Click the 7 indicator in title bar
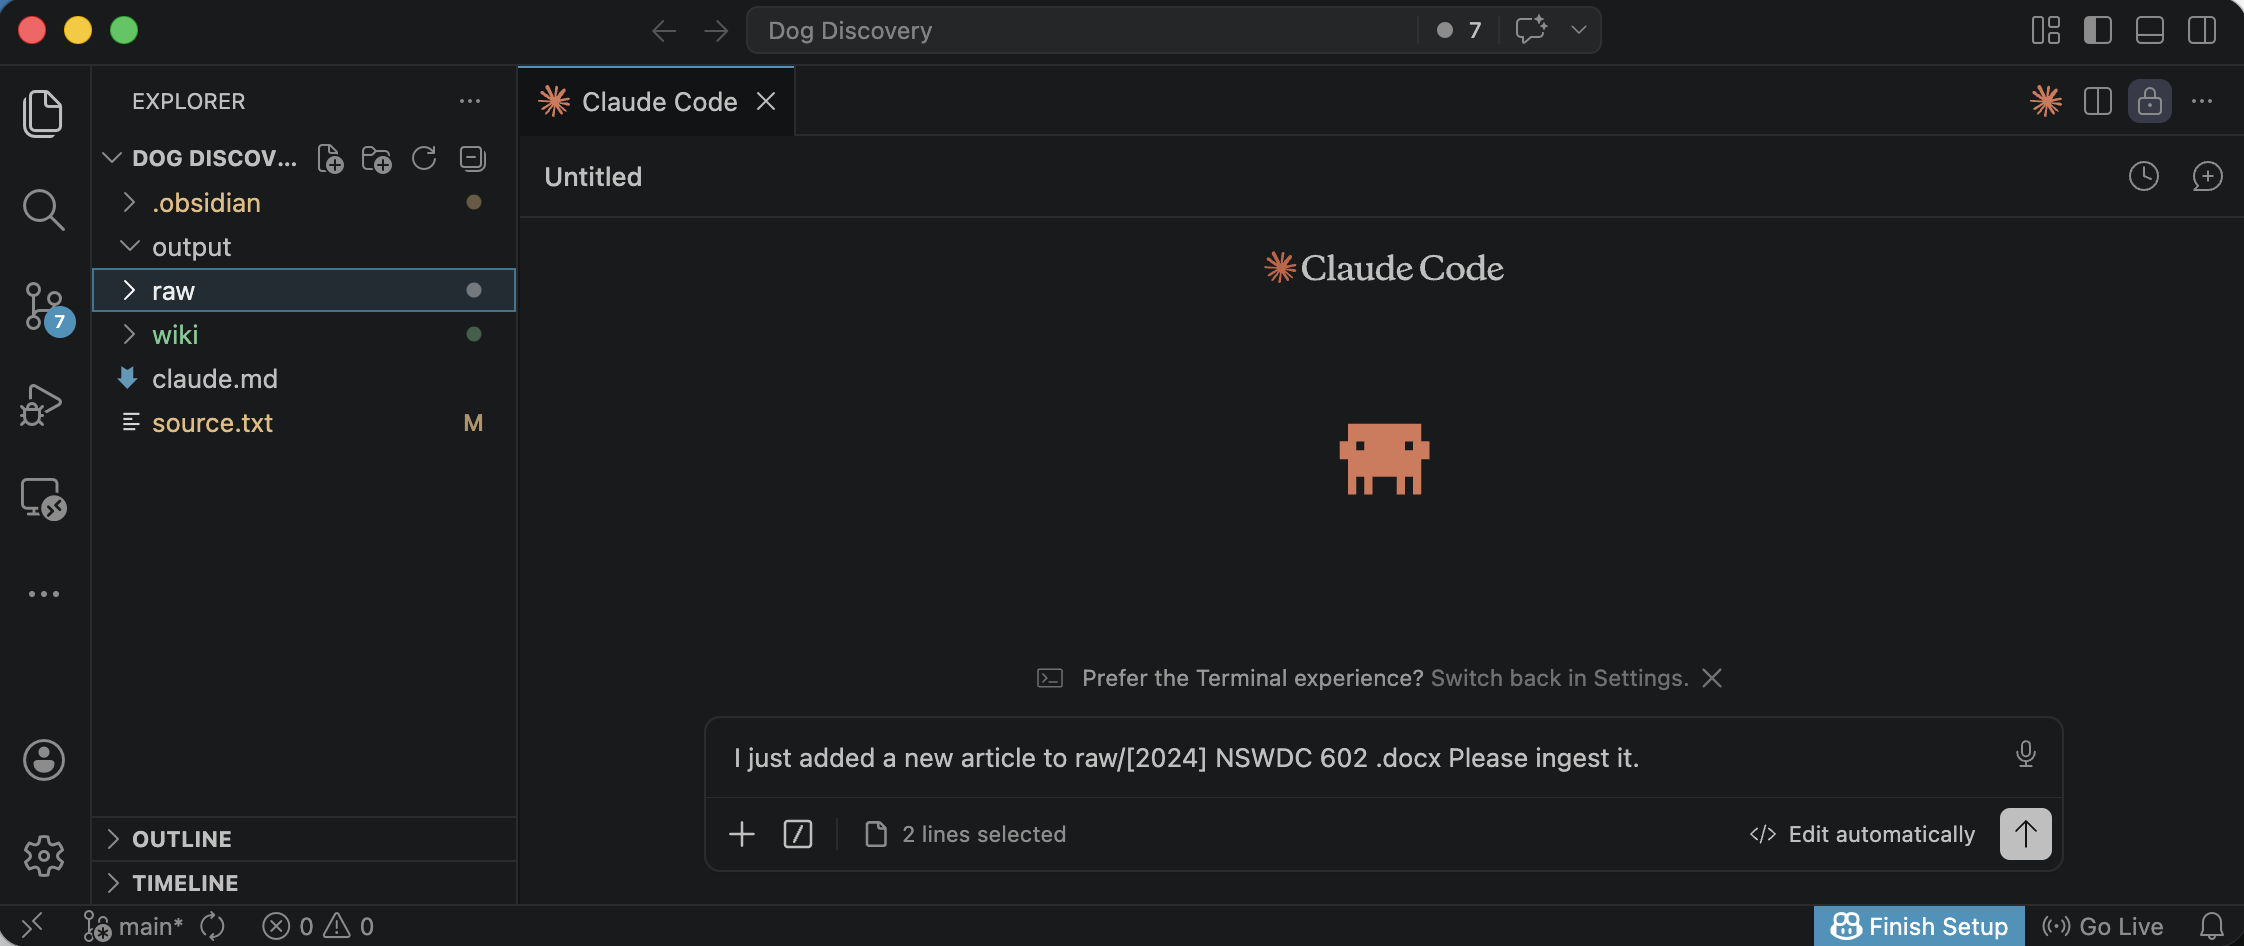The image size is (2244, 946). tap(1460, 30)
